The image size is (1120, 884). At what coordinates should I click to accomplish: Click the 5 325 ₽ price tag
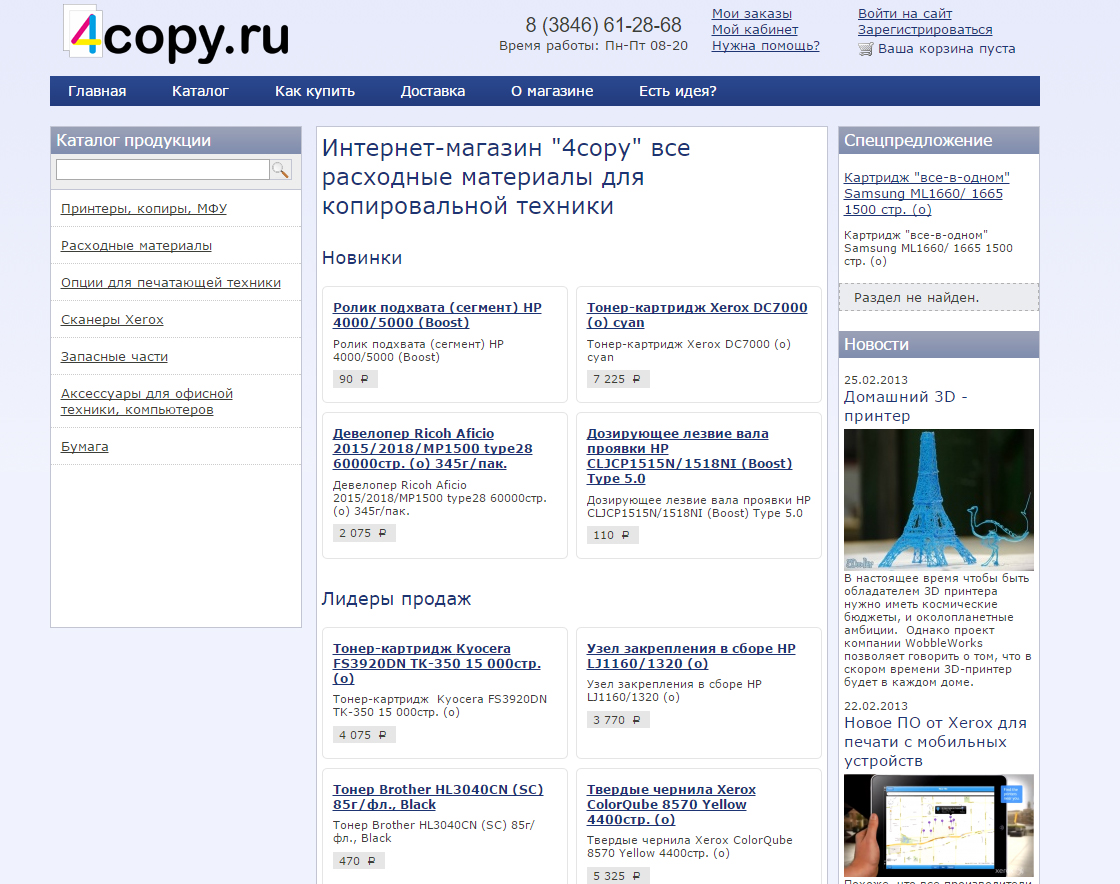tap(618, 876)
